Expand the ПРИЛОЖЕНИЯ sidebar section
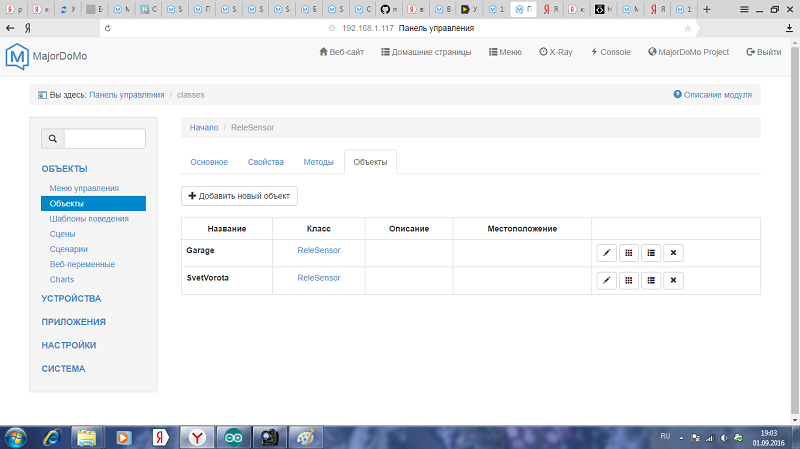The height and width of the screenshot is (449, 800). point(73,322)
